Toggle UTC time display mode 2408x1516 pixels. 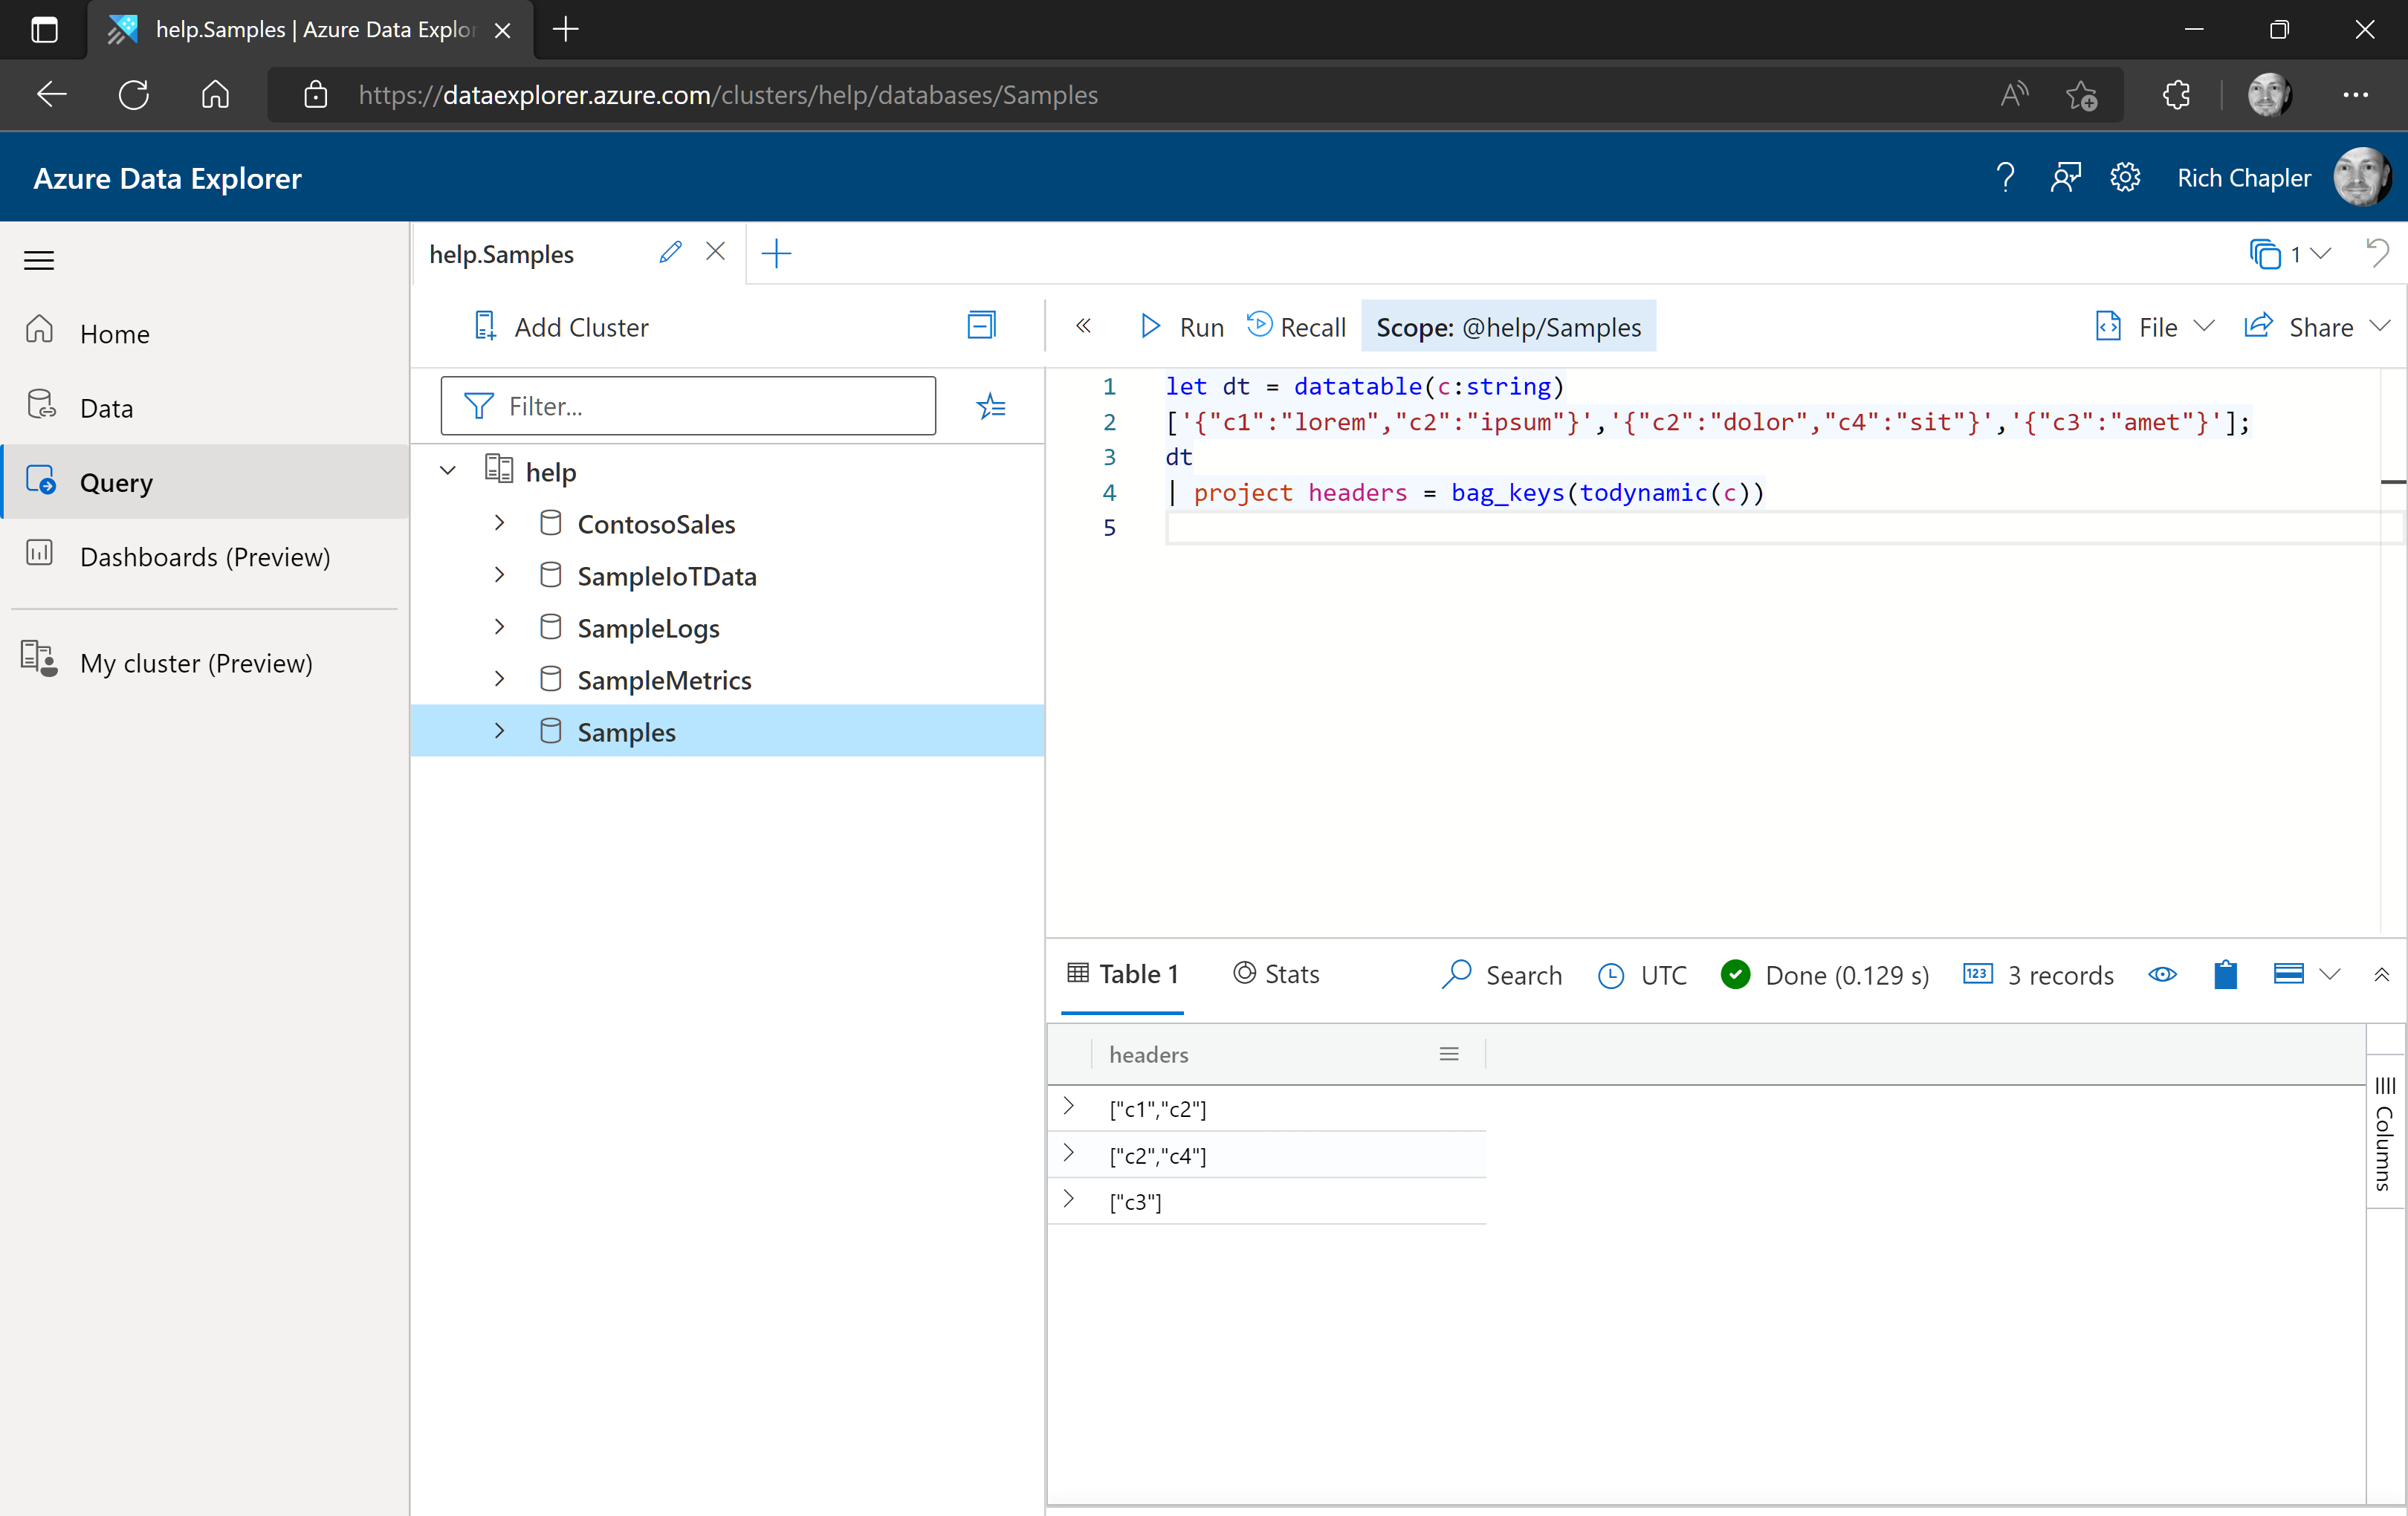[x=1642, y=974]
